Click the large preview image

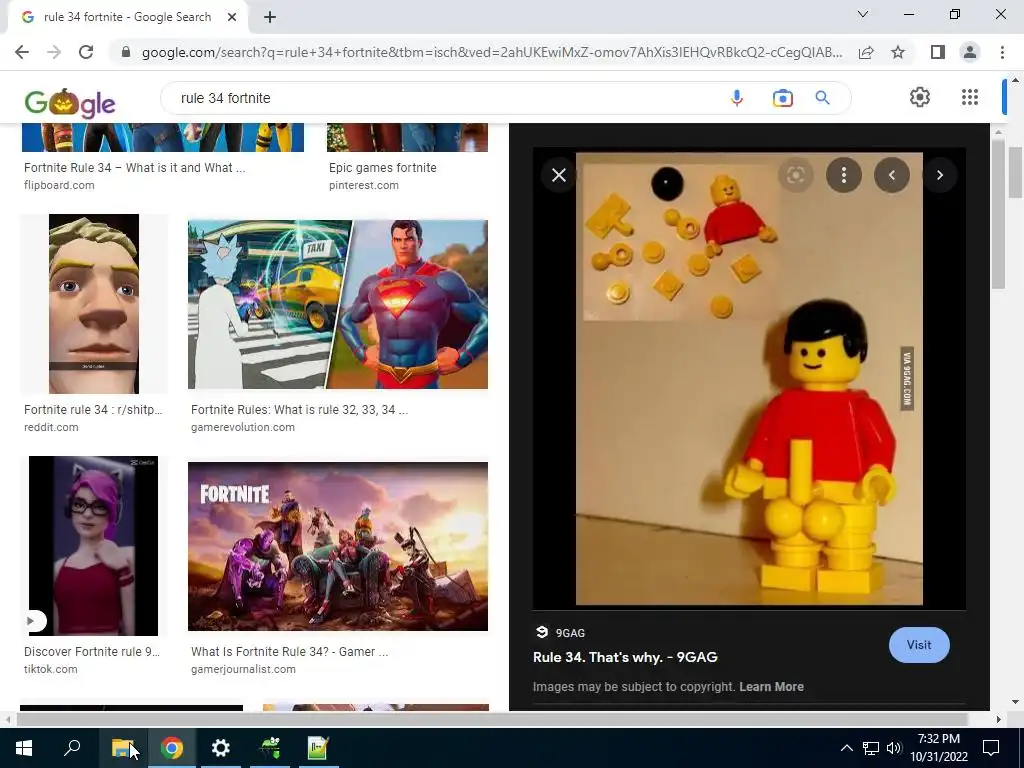click(749, 379)
